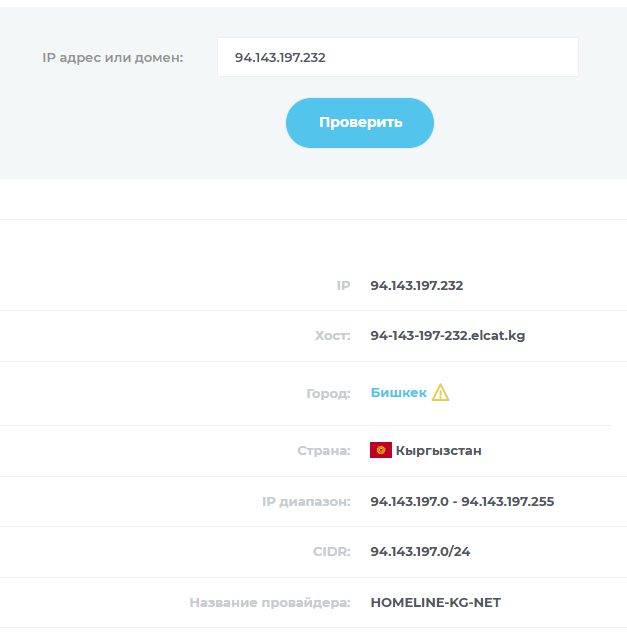Click the yellow warning triangle icon
Screen dimensions: 627x638
(x=440, y=392)
